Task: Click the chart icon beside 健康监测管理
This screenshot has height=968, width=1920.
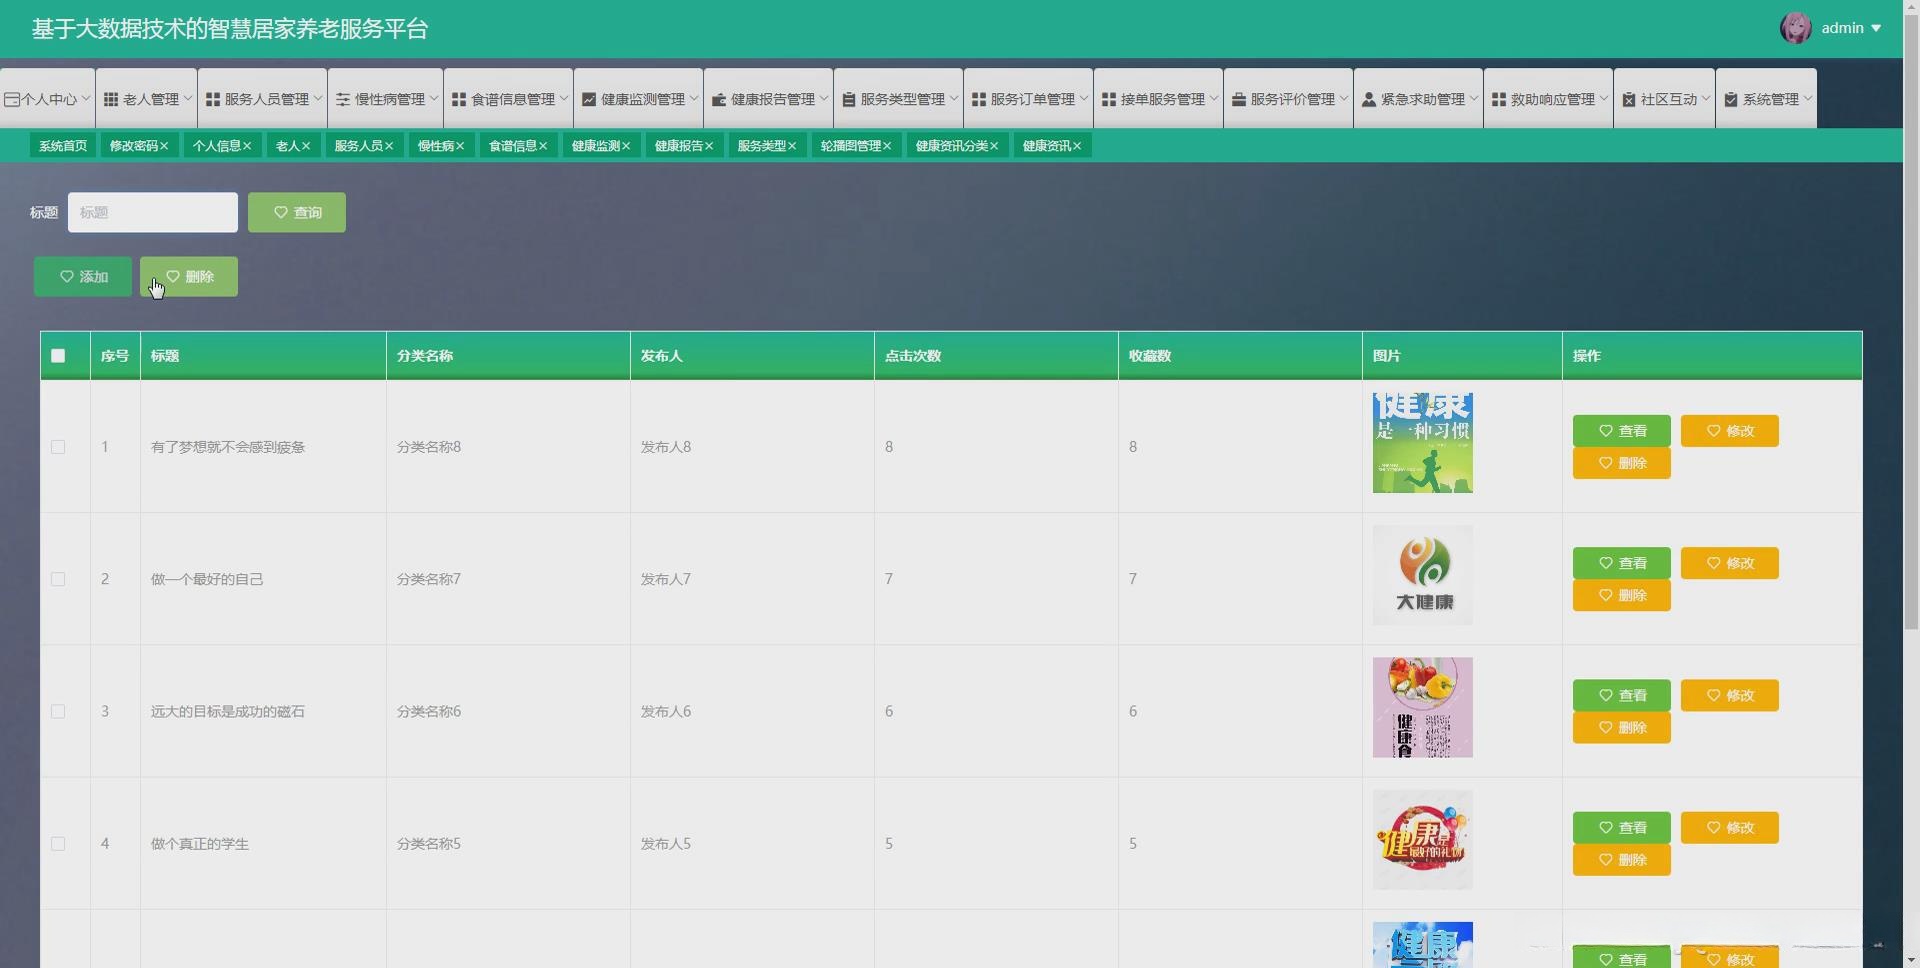Action: 589,99
